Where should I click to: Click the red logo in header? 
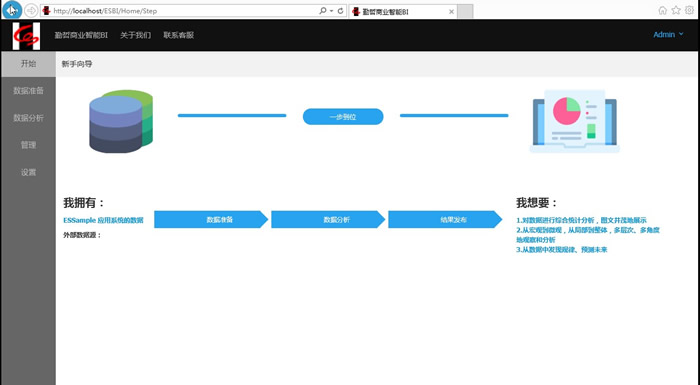[26, 36]
